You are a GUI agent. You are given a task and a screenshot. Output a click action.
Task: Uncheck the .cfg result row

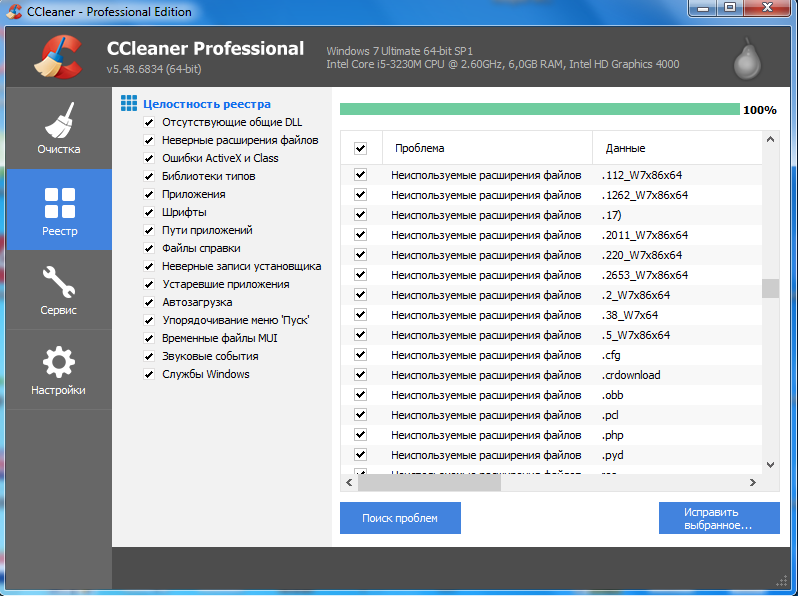coord(360,354)
